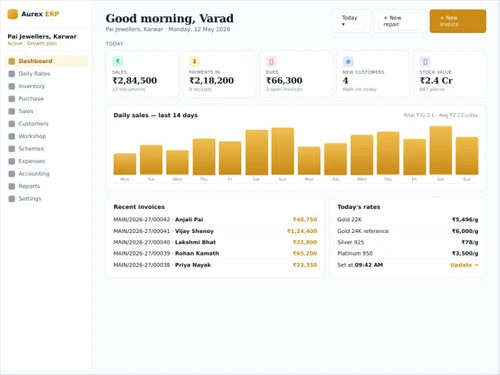Click the Payments In amount ₹2,18,200
This screenshot has height=375, width=500.
click(211, 80)
